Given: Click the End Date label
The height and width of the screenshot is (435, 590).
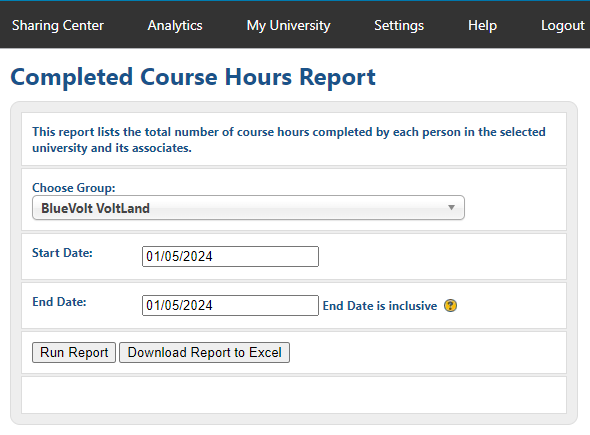Looking at the screenshot, I should click(x=59, y=302).
